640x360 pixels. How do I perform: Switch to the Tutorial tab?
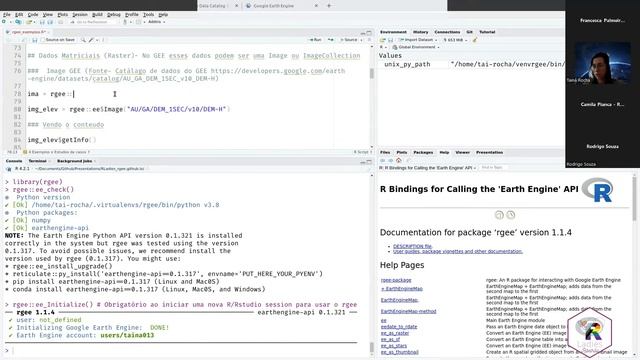tap(487, 32)
